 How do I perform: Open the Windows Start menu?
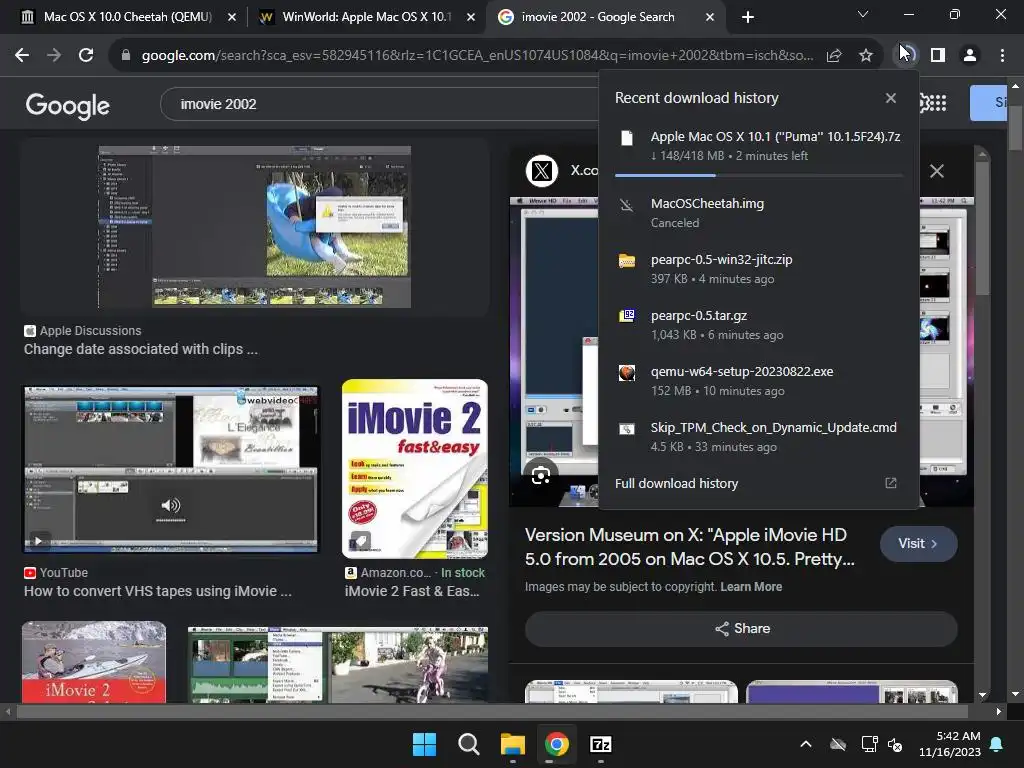coord(424,744)
